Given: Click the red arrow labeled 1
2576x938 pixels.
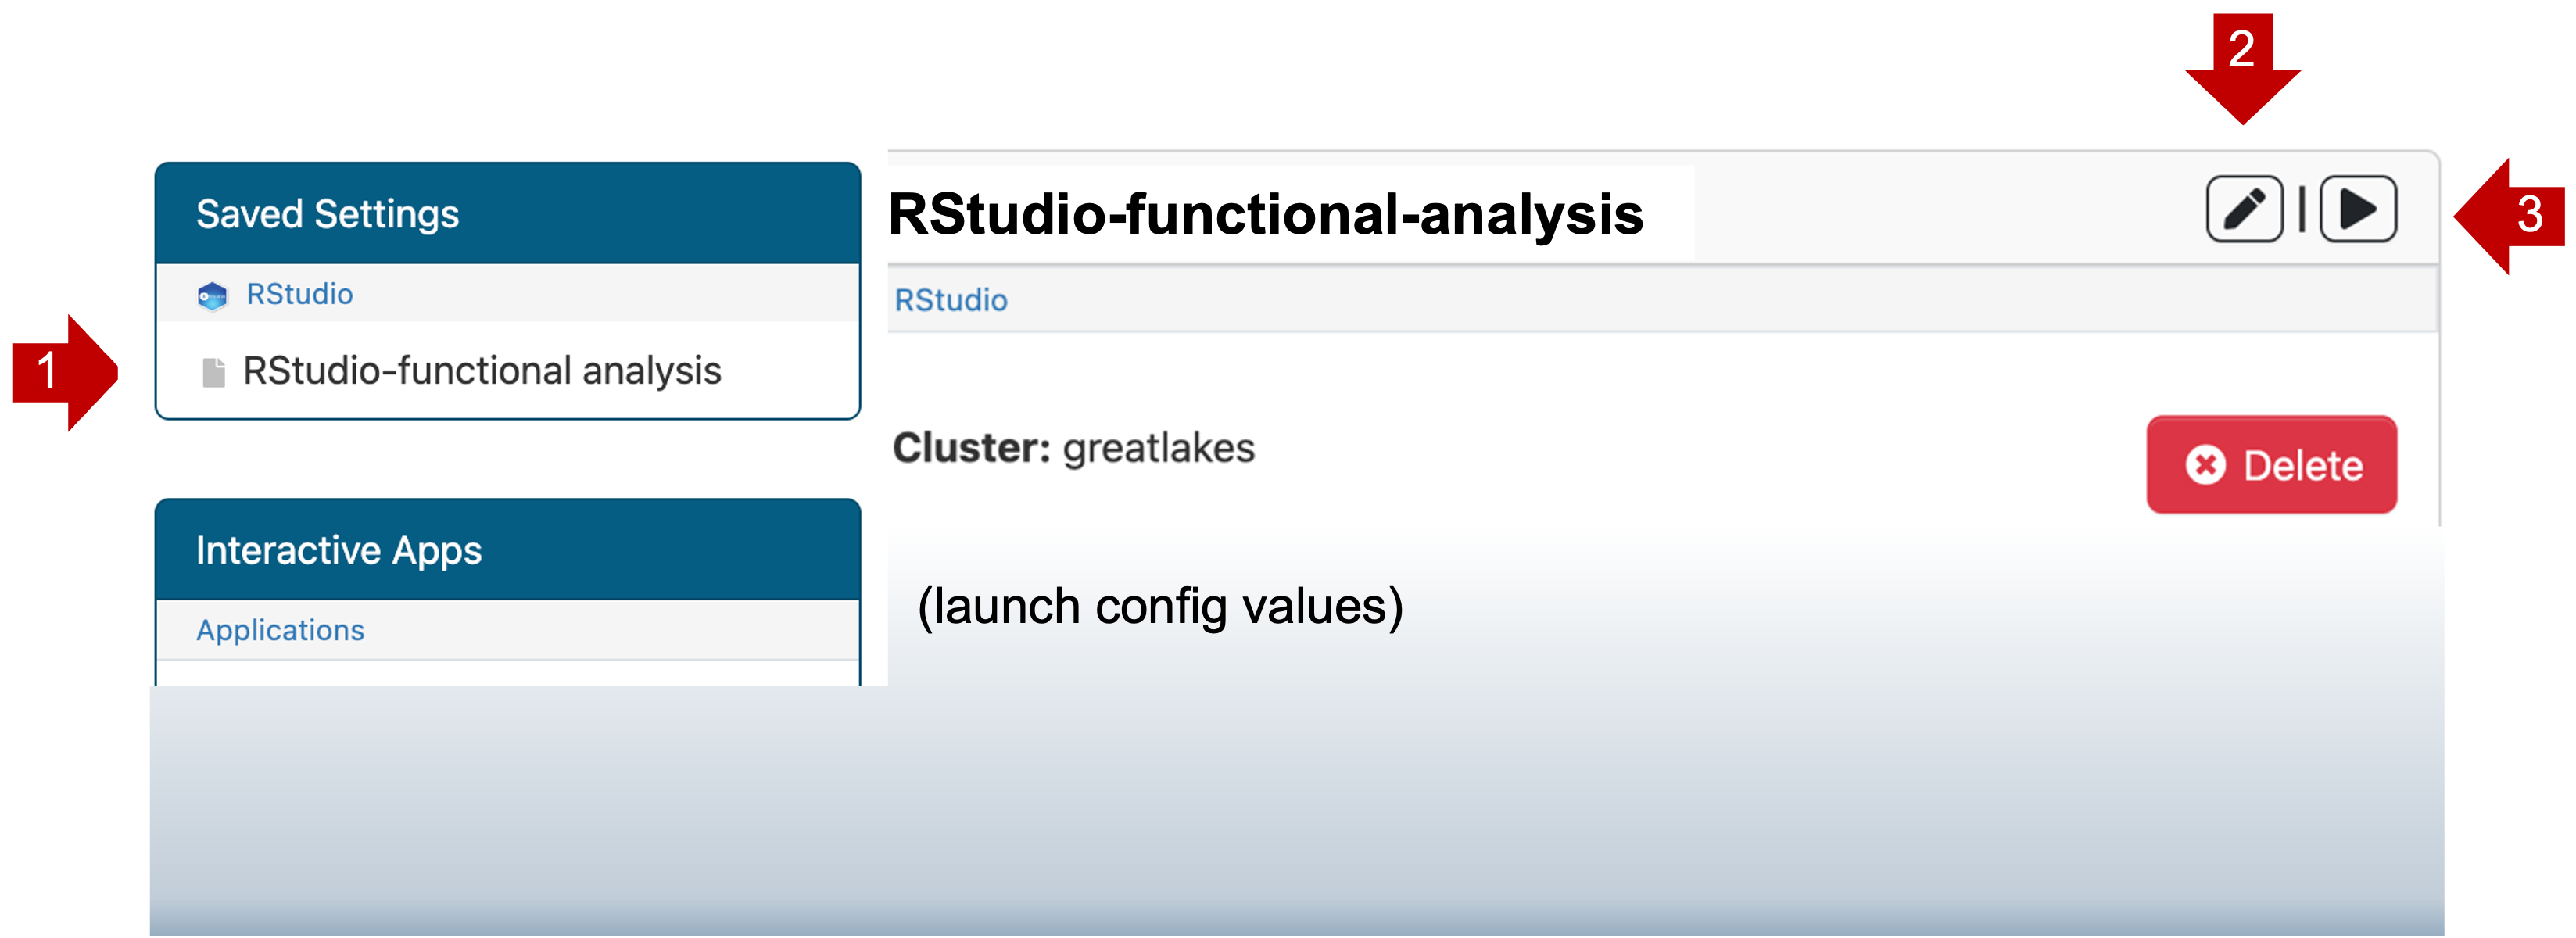Looking at the screenshot, I should pos(62,372).
